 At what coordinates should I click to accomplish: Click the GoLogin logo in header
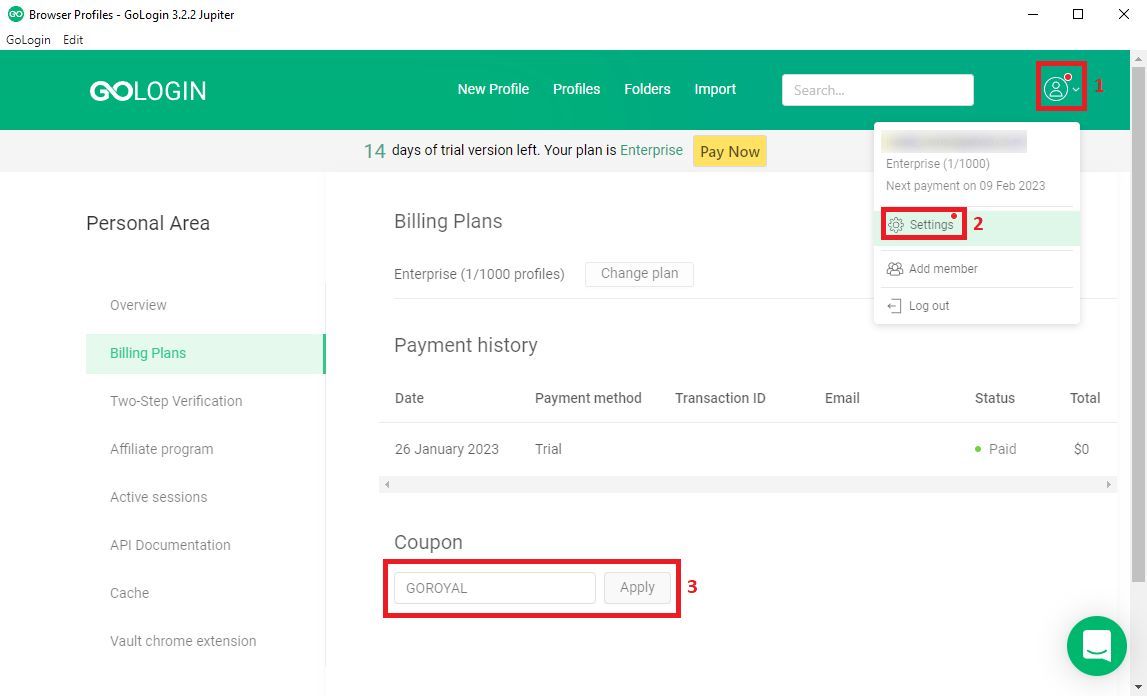click(x=148, y=90)
